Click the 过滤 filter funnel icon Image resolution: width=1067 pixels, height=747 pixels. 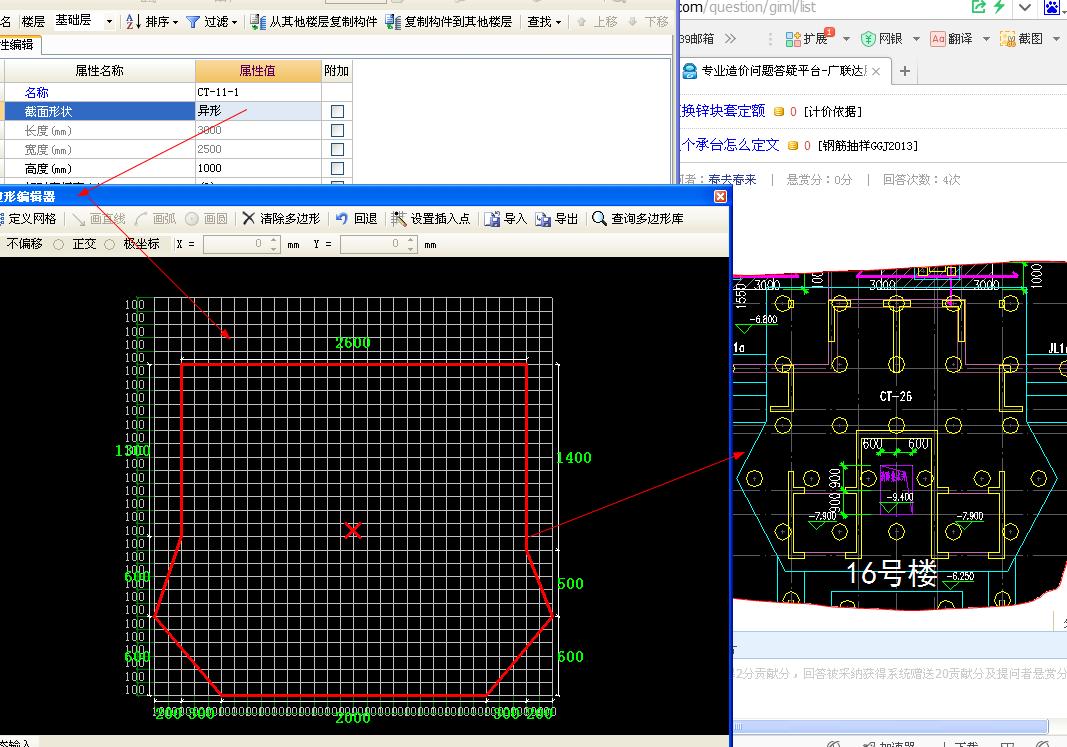coord(193,22)
